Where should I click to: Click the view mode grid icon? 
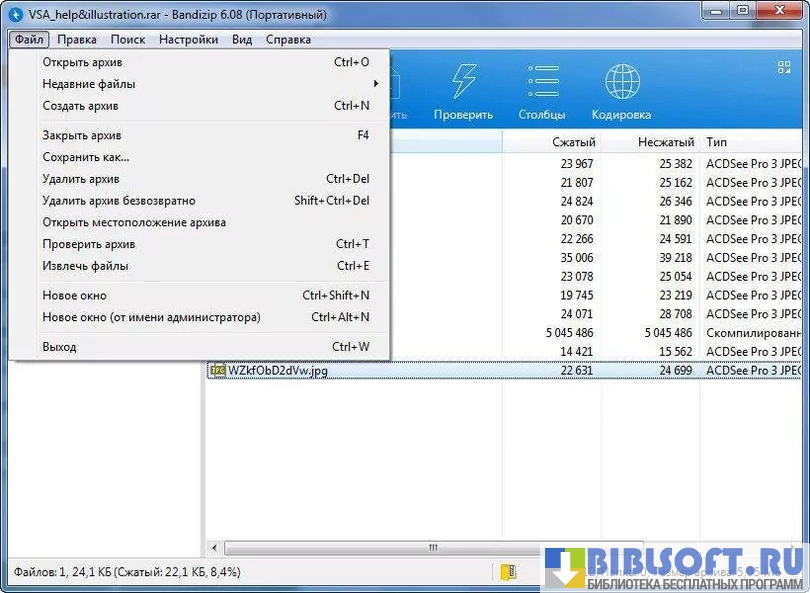click(x=783, y=67)
